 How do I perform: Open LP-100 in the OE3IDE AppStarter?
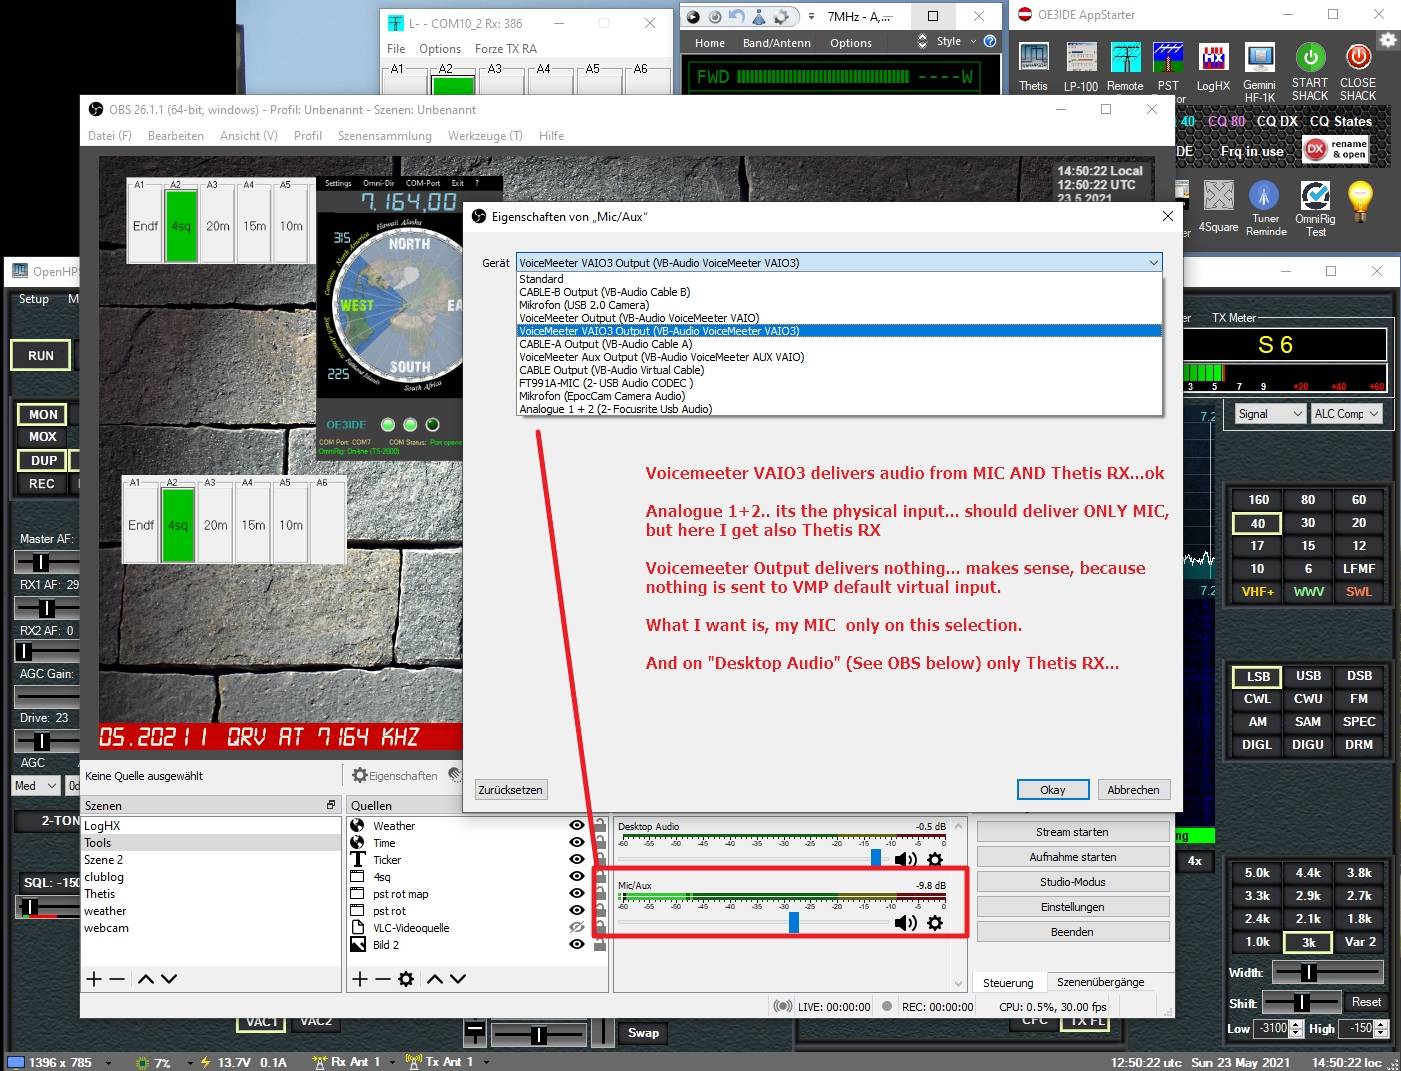[1081, 58]
